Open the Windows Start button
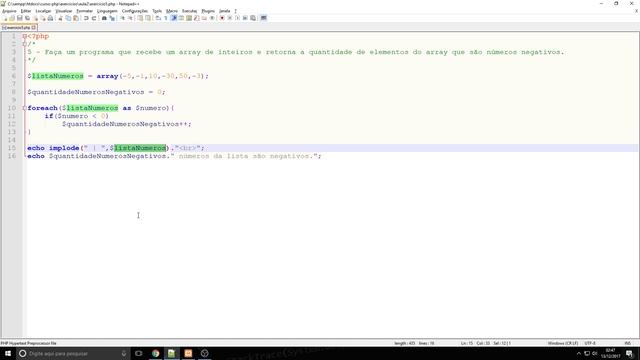Screen dimensions: 640x360 point(8,353)
